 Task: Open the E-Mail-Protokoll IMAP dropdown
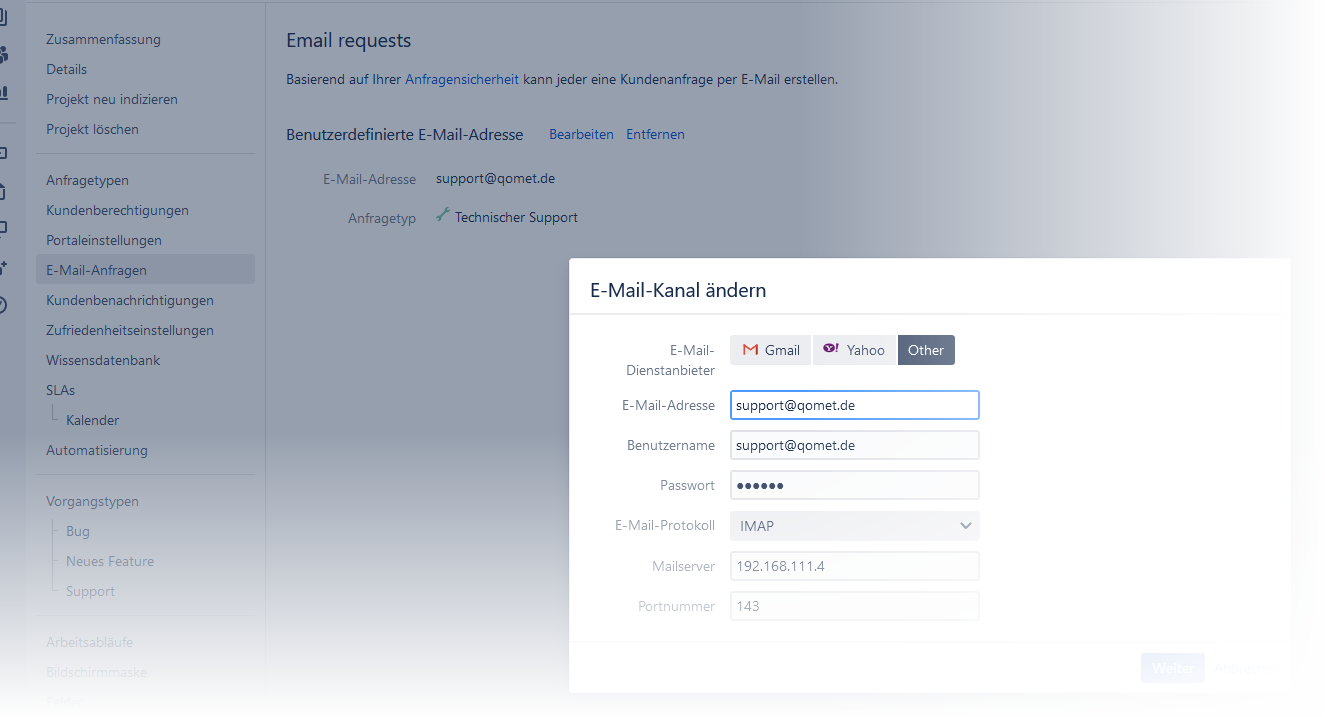(x=855, y=526)
